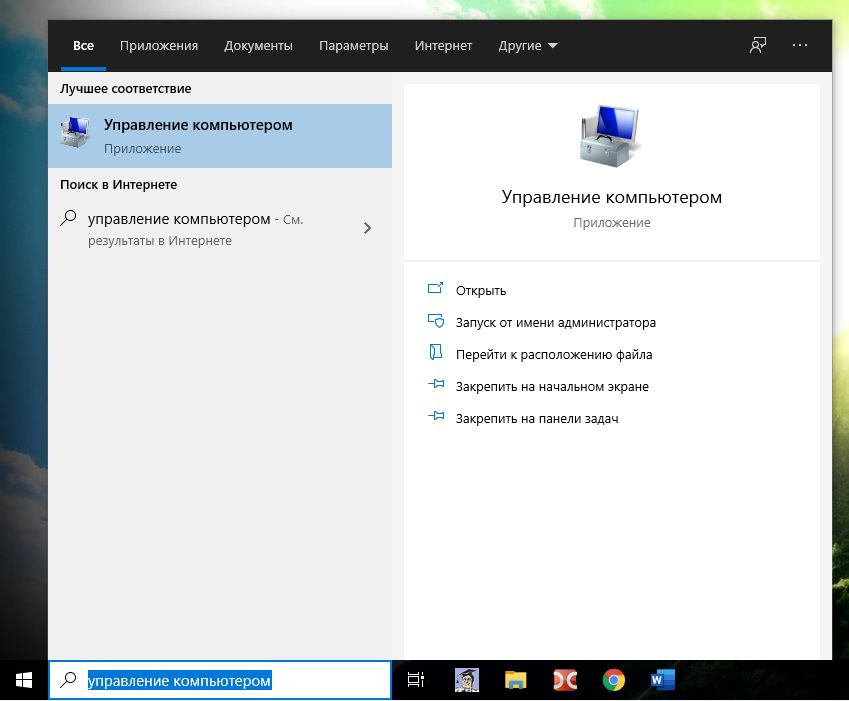
Task: Open Google Chrome from the taskbar
Action: click(x=613, y=680)
